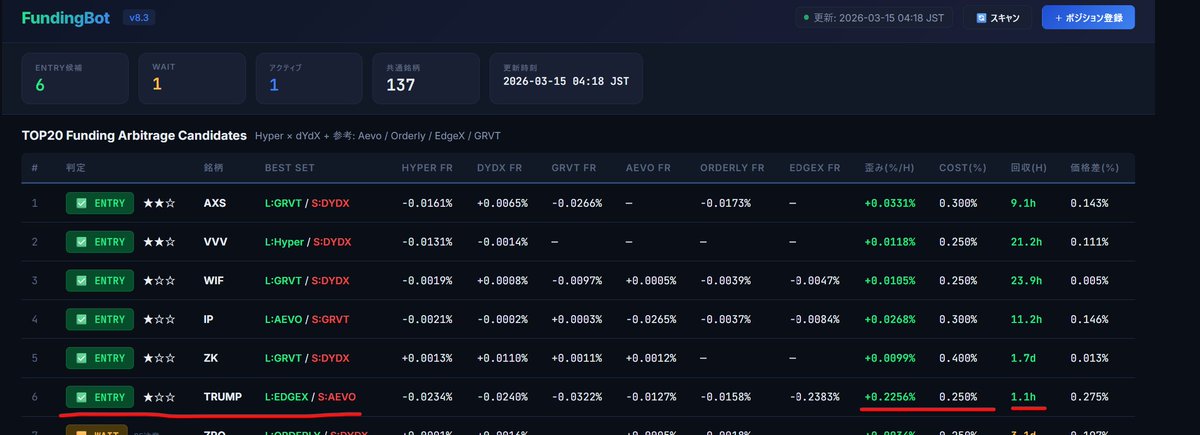Click L:EDGEX / S:AEVO best set

click(311, 397)
